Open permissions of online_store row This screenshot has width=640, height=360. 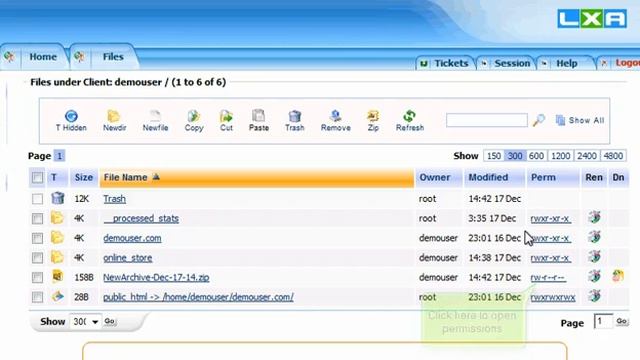(x=550, y=258)
